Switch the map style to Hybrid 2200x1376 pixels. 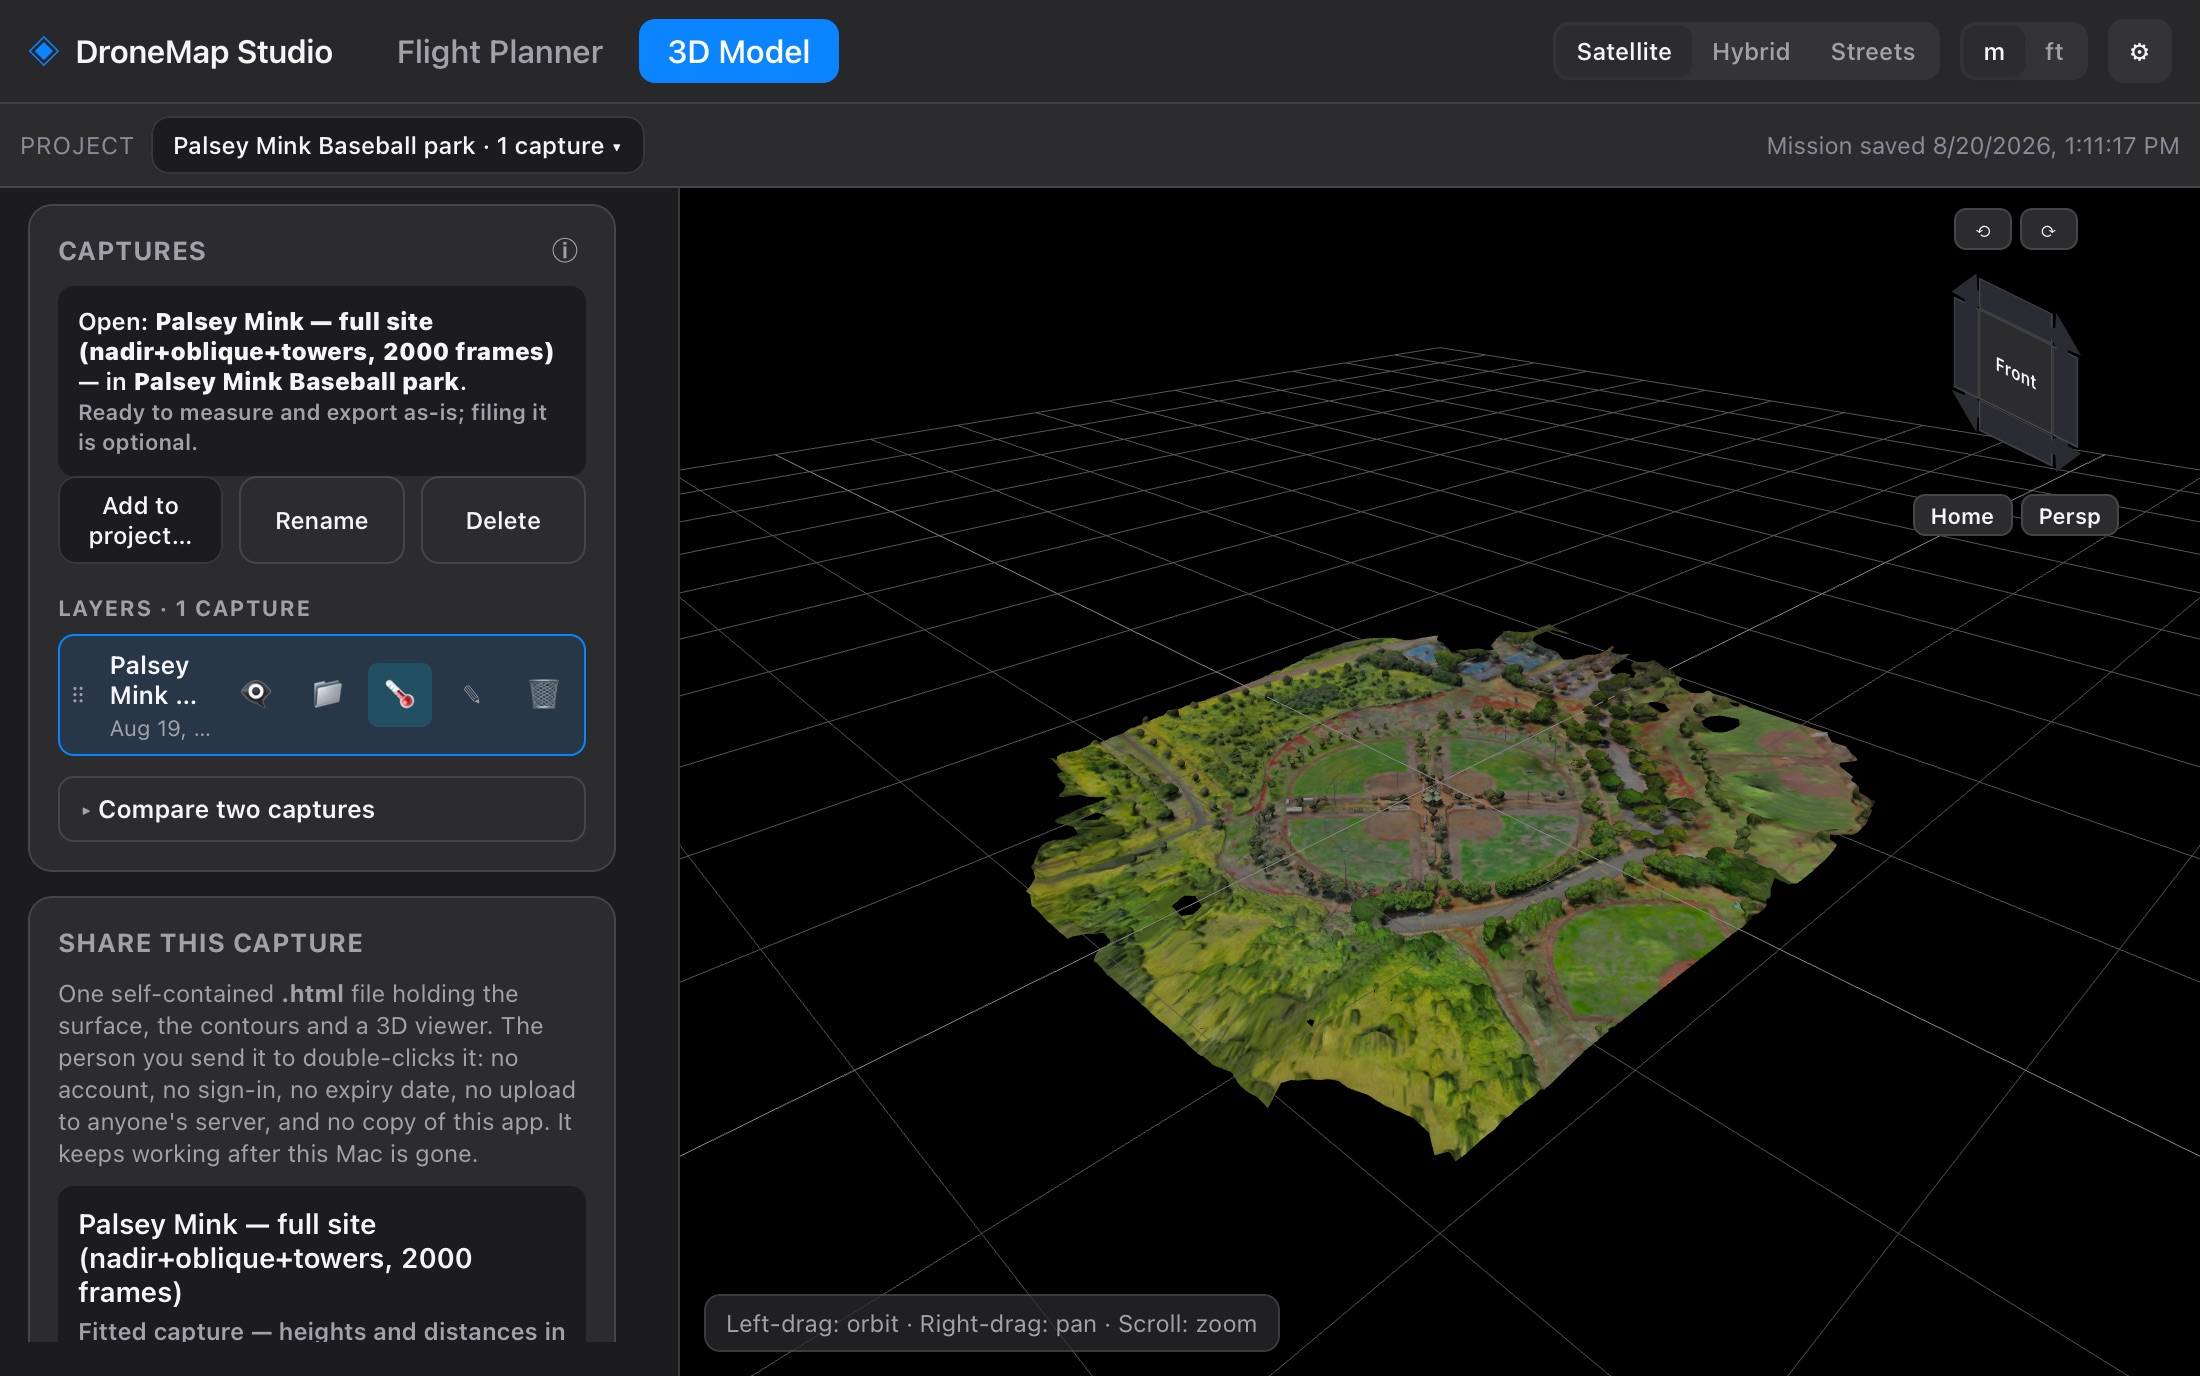[x=1751, y=52]
